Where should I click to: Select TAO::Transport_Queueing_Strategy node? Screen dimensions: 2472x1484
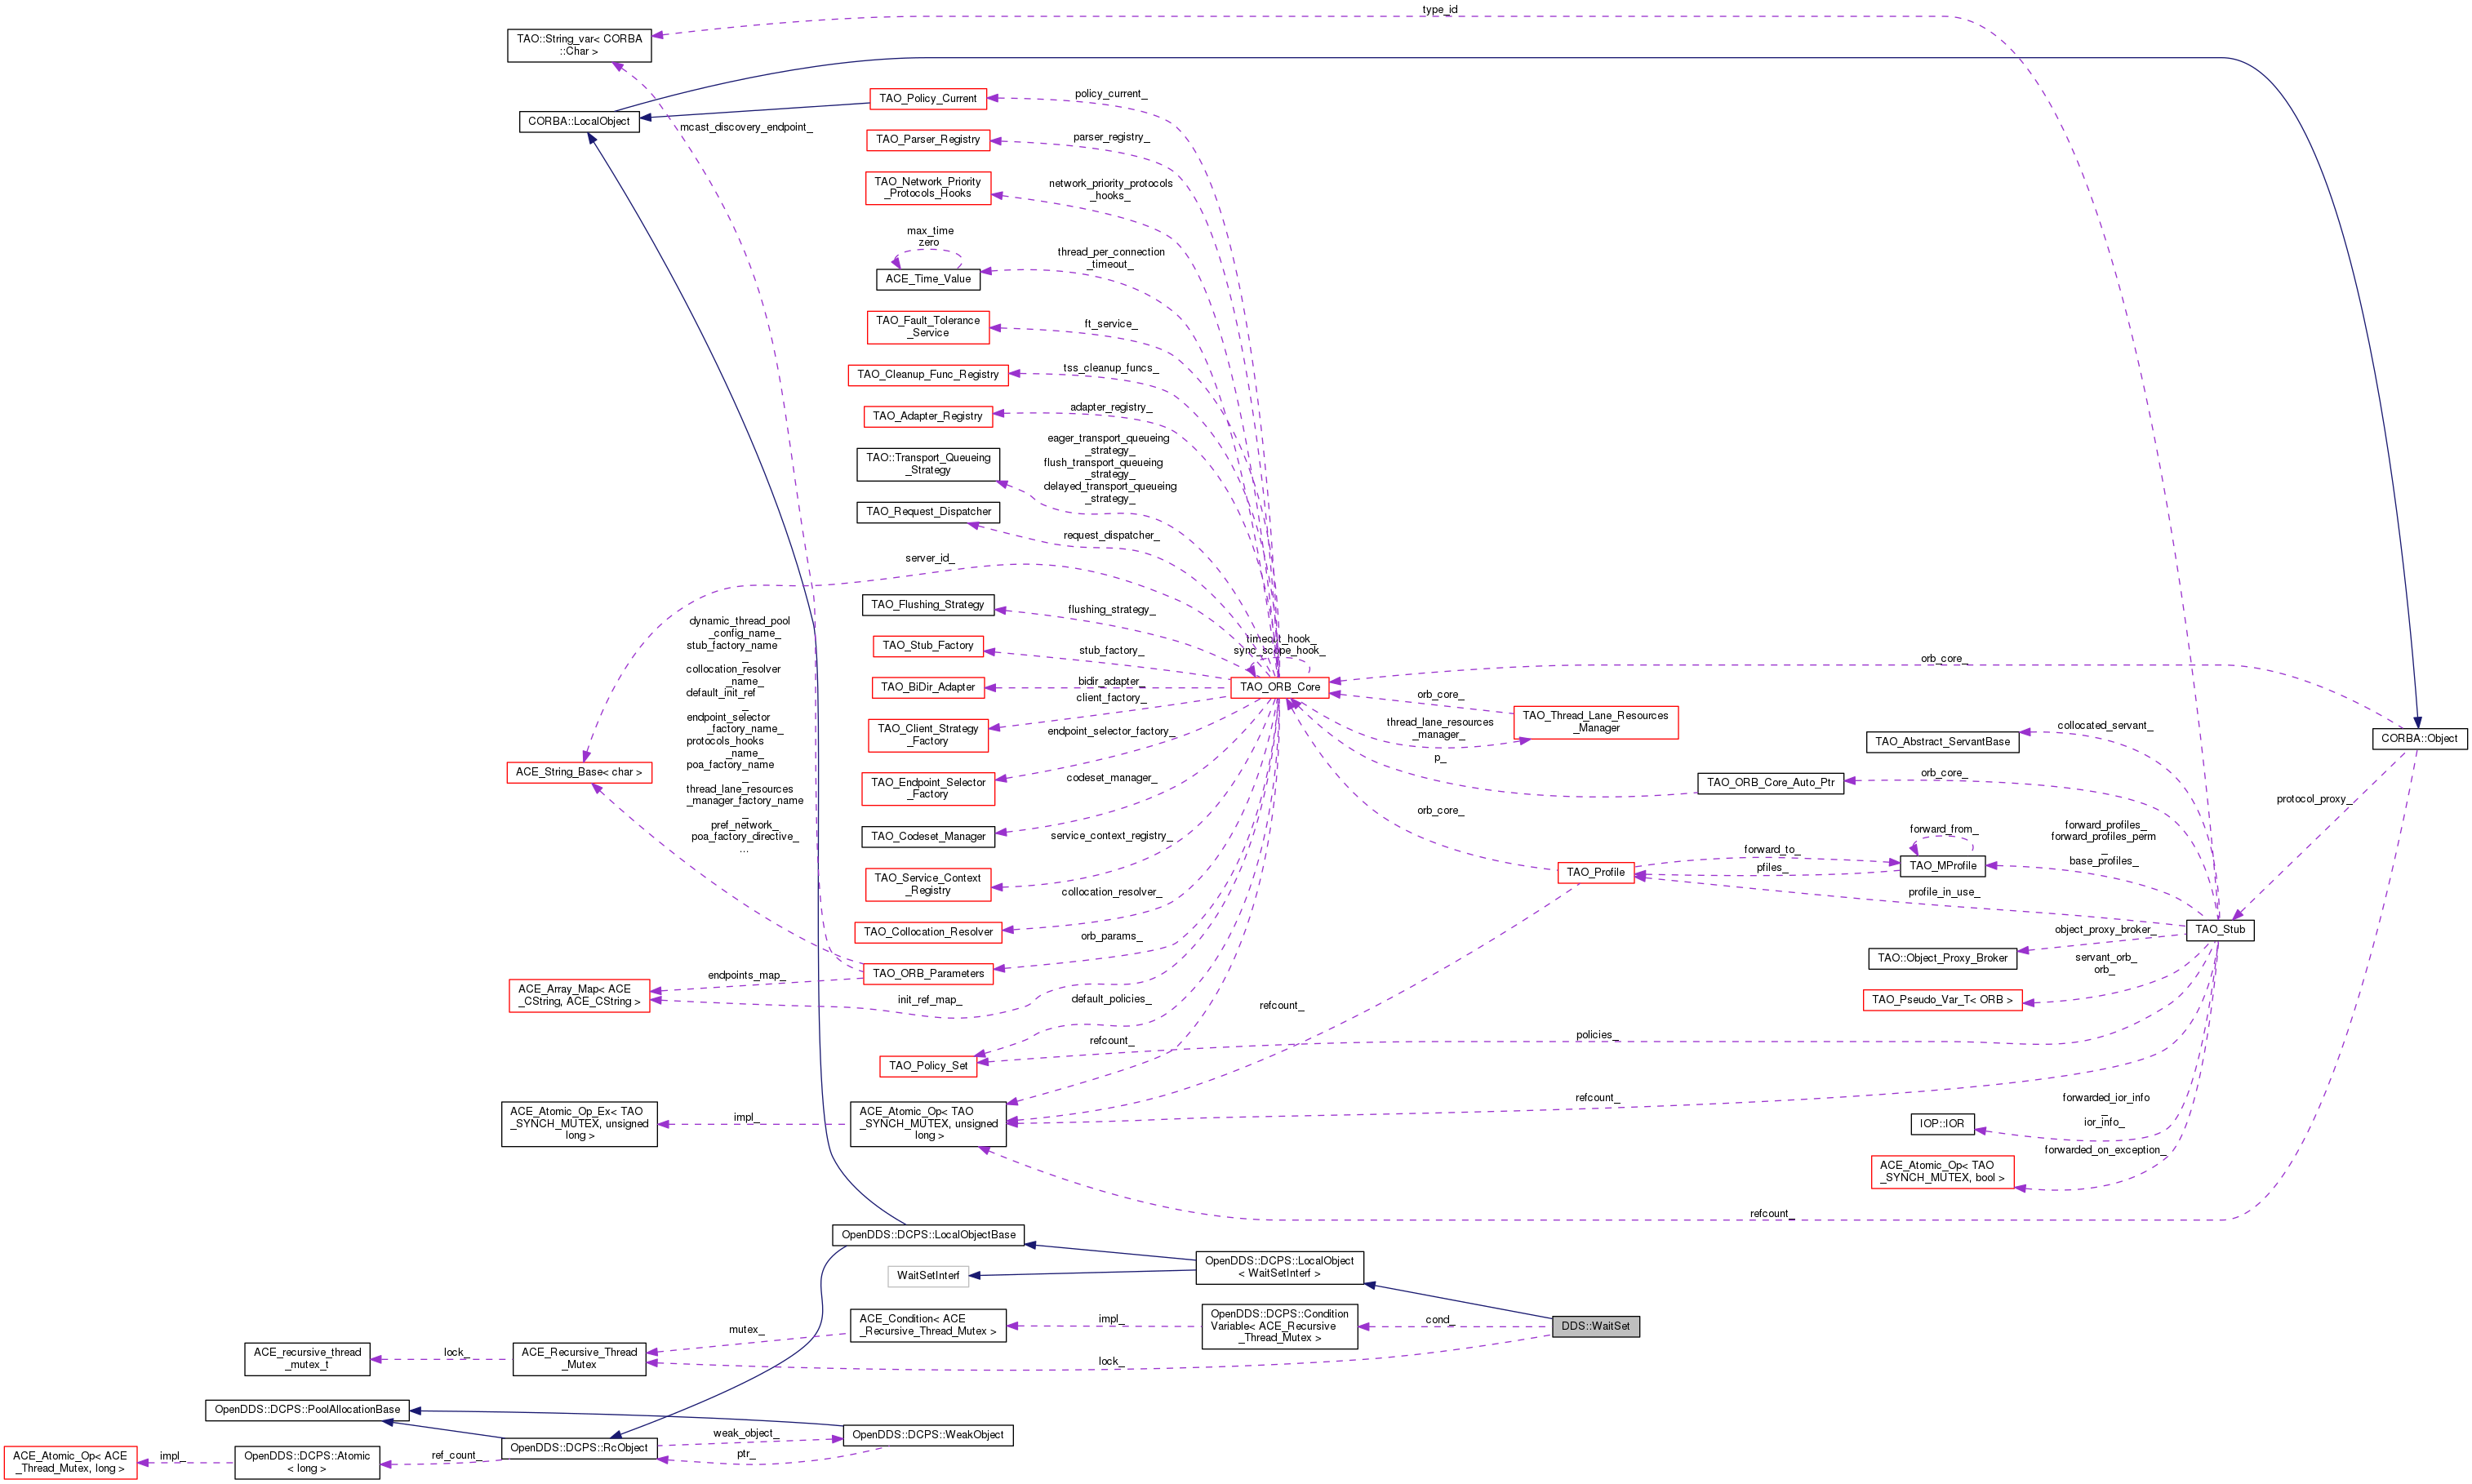point(927,464)
